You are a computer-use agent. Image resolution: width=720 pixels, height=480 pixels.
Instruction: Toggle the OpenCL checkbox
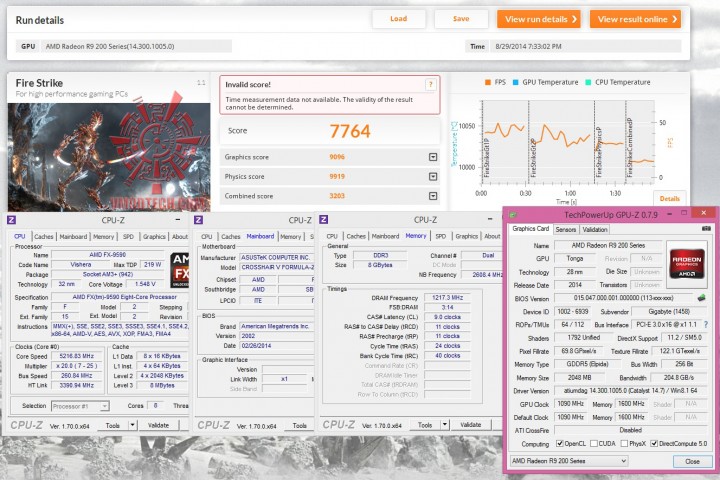pos(559,443)
